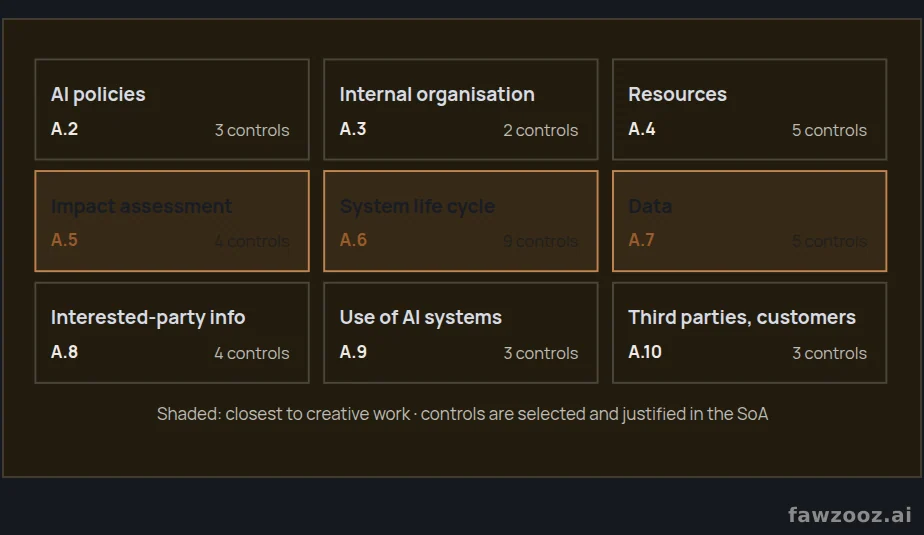Click the orange A.6 label
This screenshot has height=535, width=924.
coord(353,240)
